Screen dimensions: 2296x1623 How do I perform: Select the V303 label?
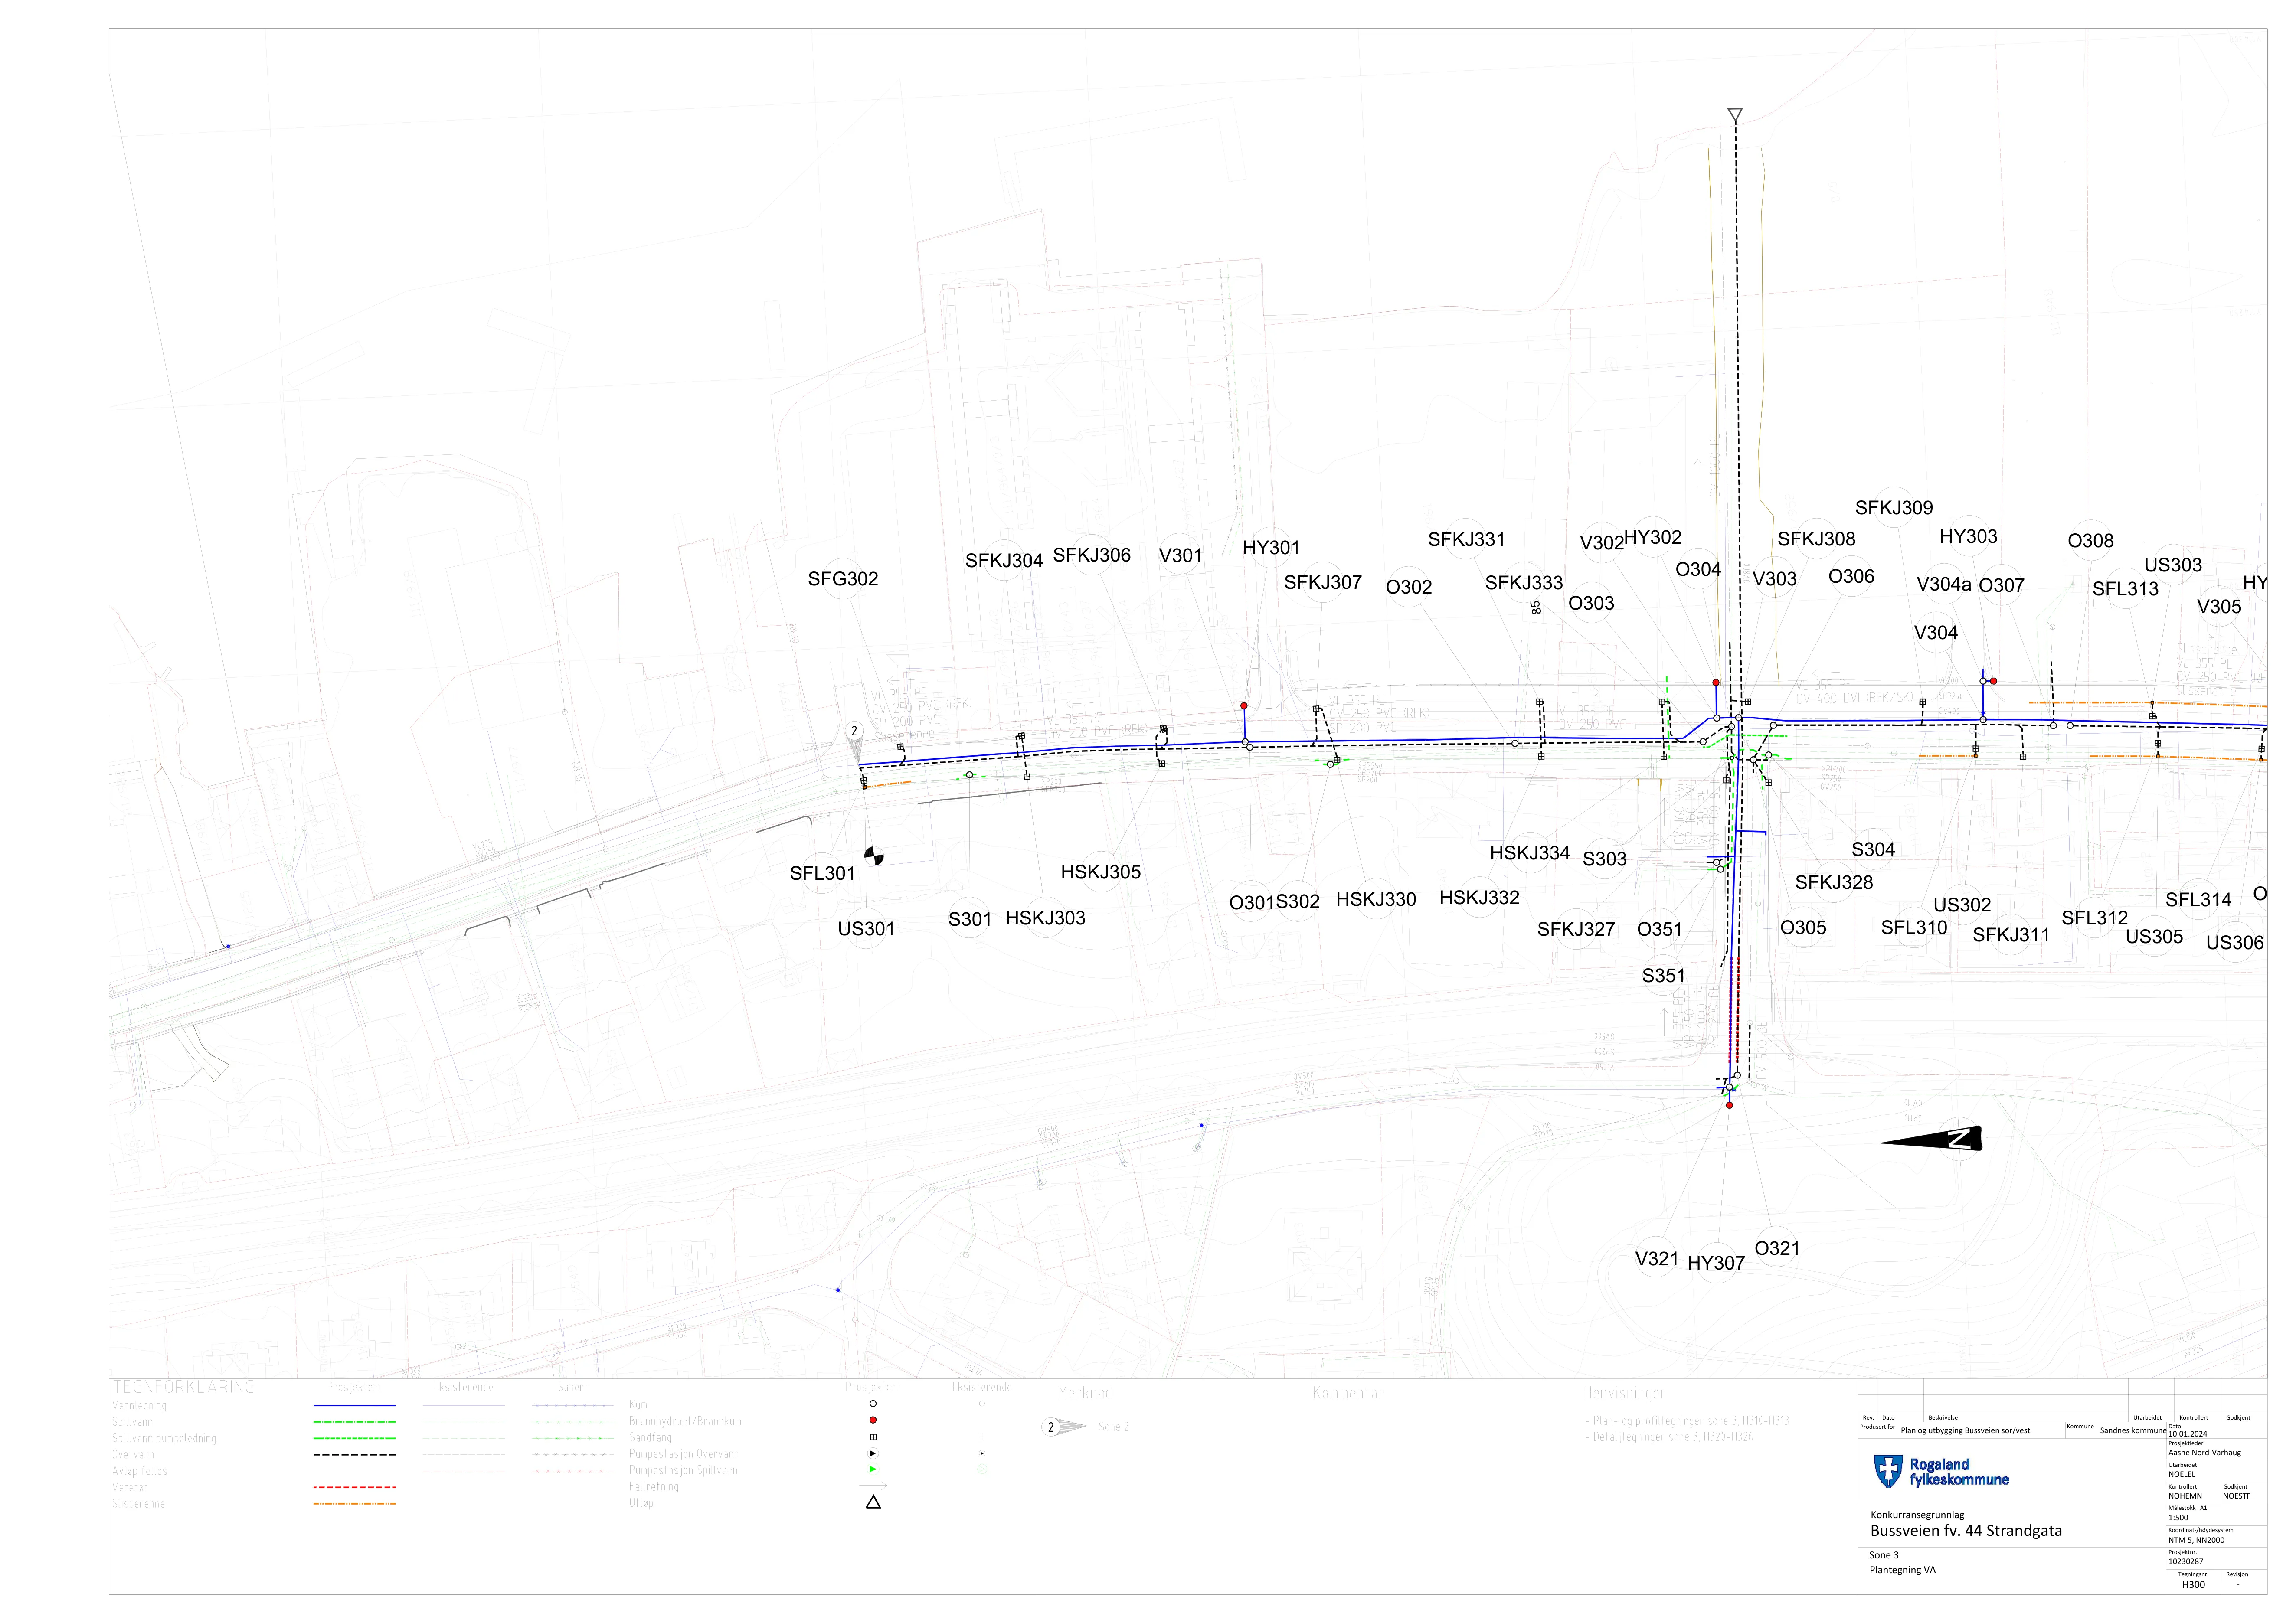click(1775, 579)
